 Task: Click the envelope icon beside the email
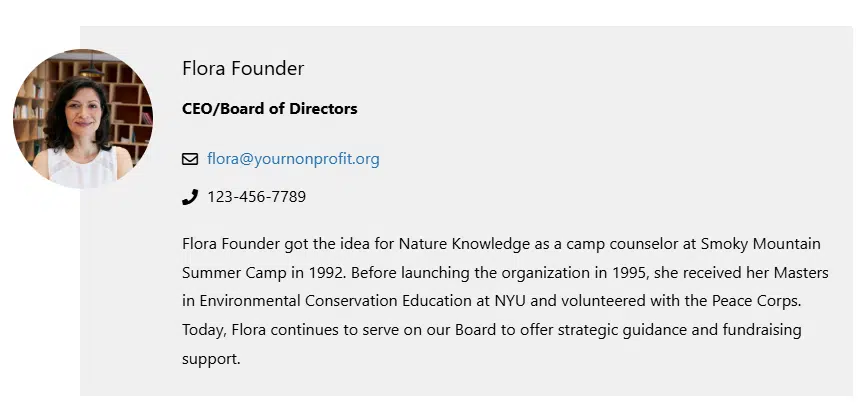[x=190, y=159]
